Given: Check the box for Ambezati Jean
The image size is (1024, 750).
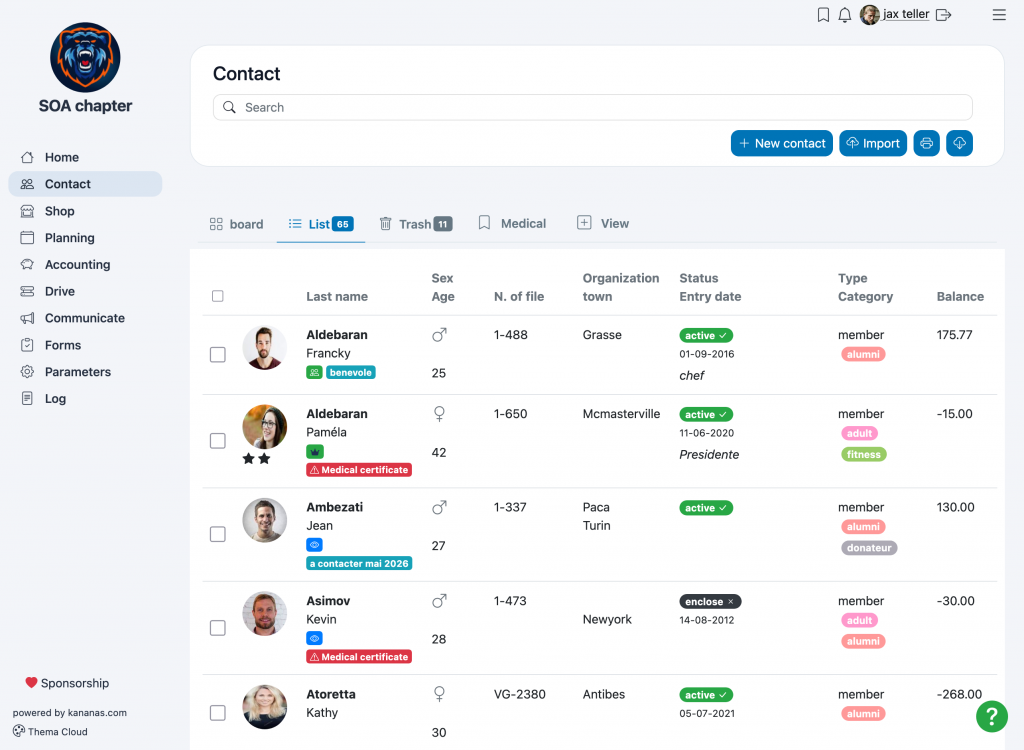Looking at the screenshot, I should coord(217,534).
